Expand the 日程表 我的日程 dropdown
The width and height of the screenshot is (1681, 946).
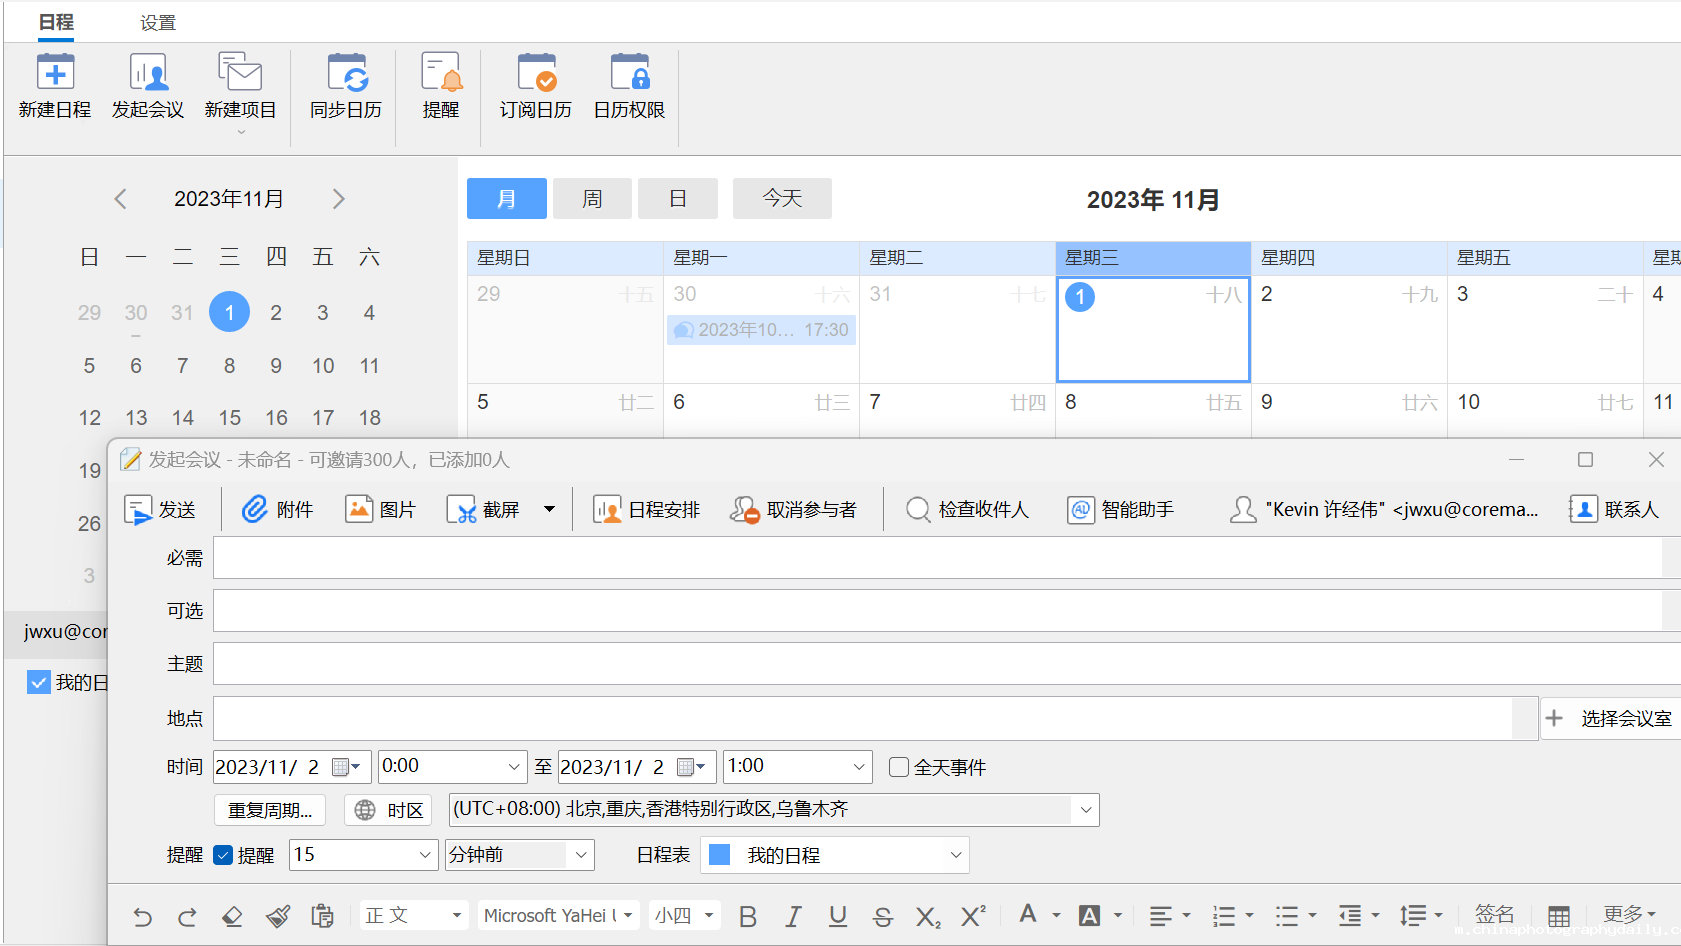pyautogui.click(x=955, y=855)
